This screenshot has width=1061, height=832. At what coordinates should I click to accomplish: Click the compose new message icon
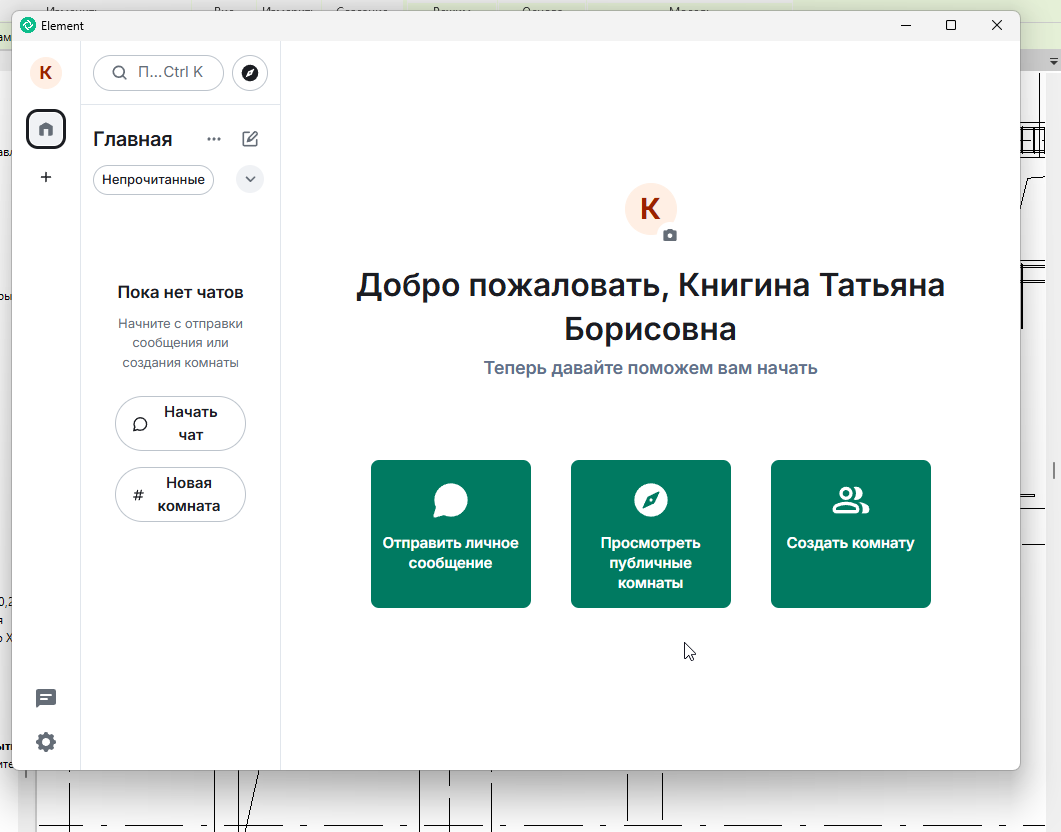point(250,139)
